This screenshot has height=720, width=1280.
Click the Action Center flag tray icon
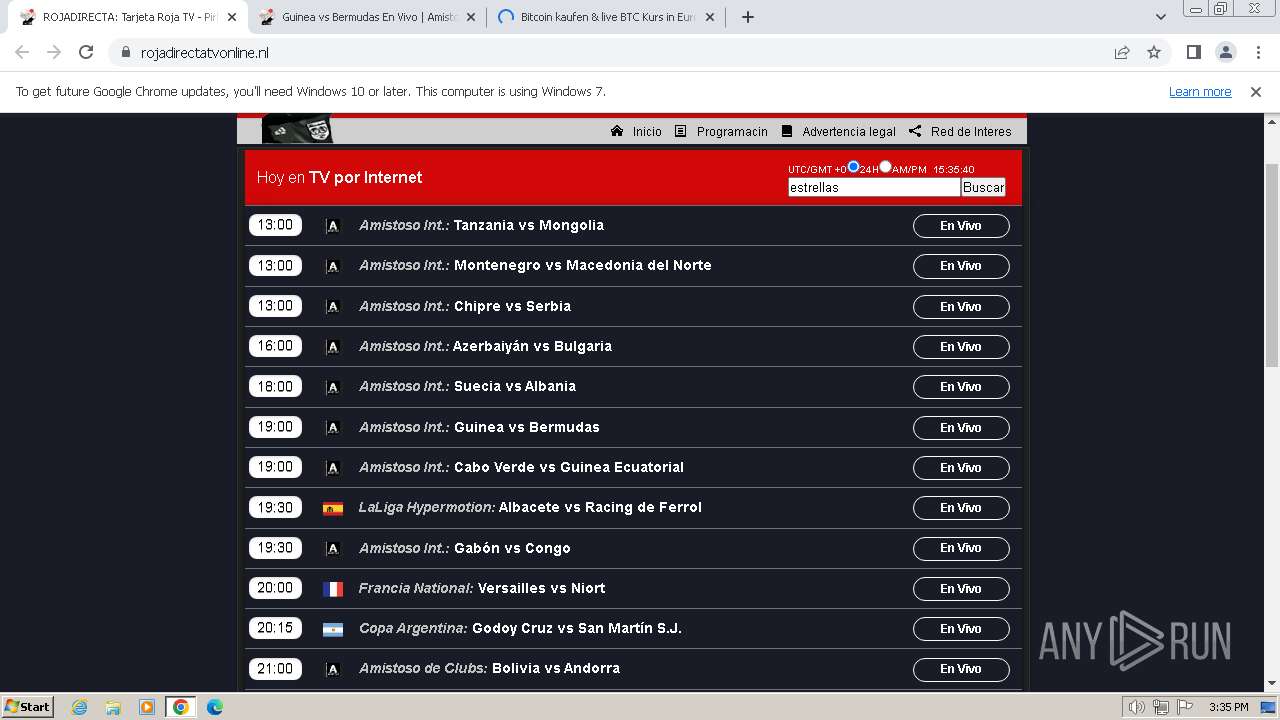1184,707
